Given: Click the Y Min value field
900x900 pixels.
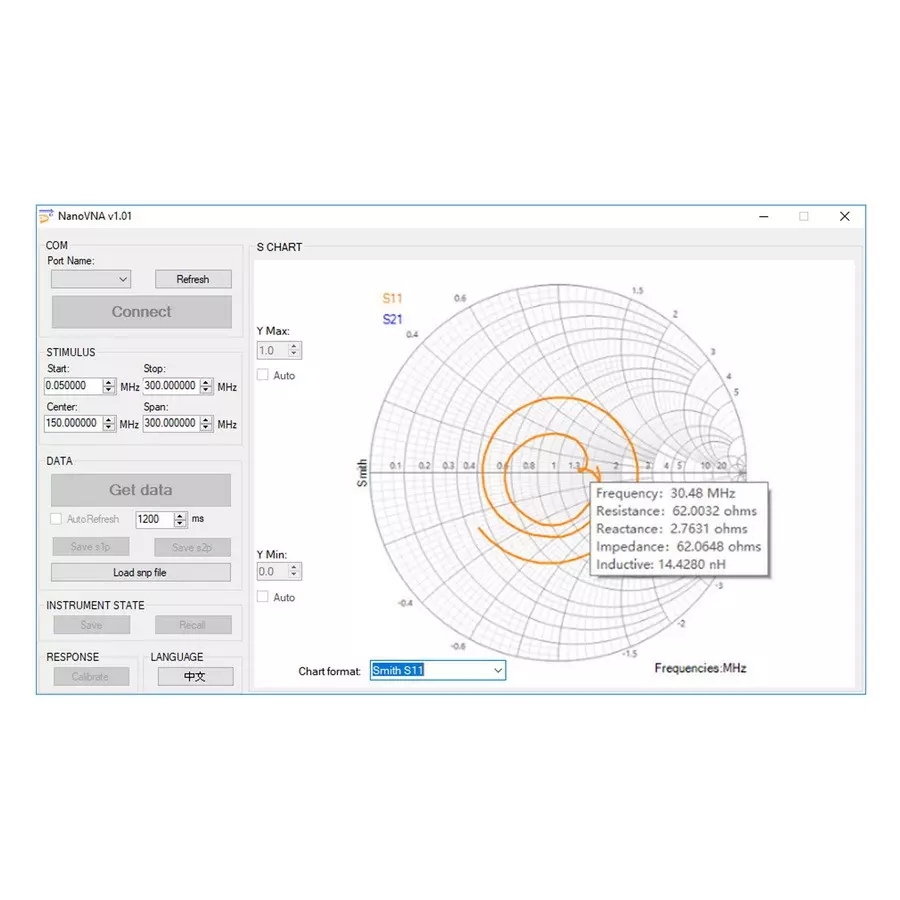Looking at the screenshot, I should point(272,571).
